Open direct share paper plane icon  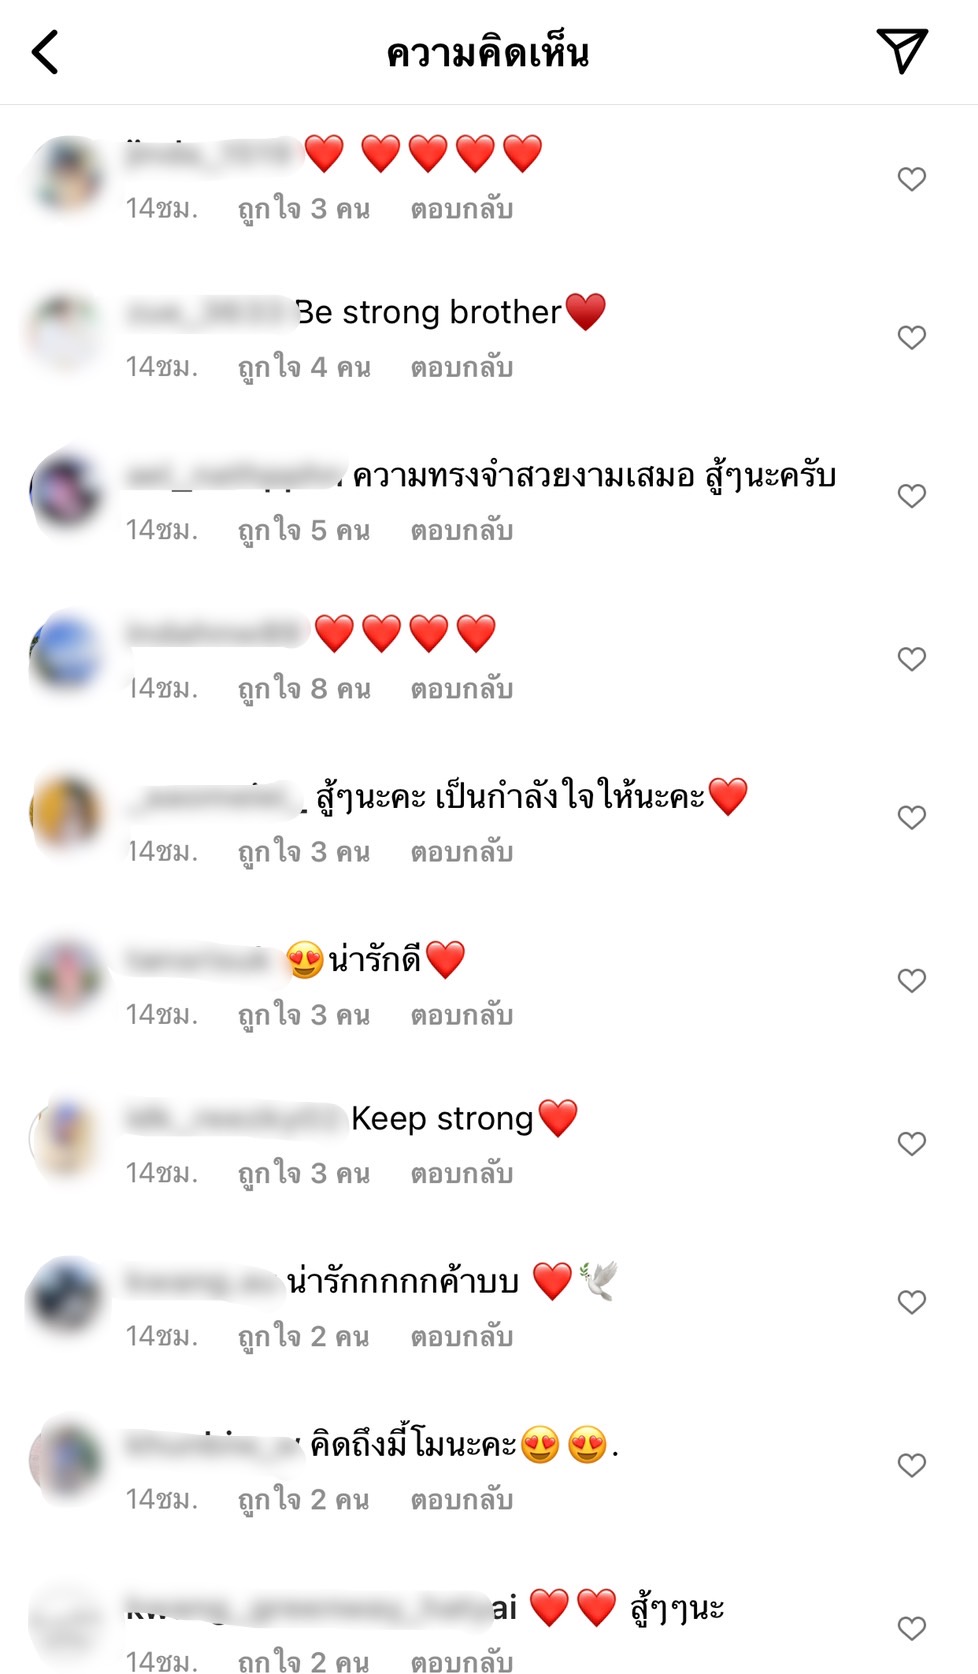point(902,50)
